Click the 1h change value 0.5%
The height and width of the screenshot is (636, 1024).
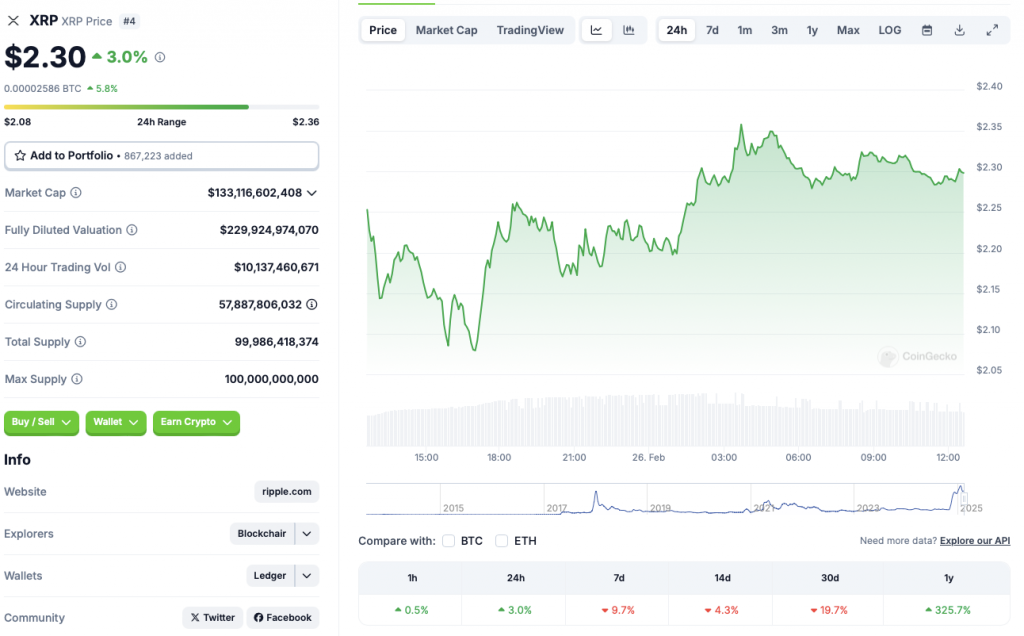412,610
